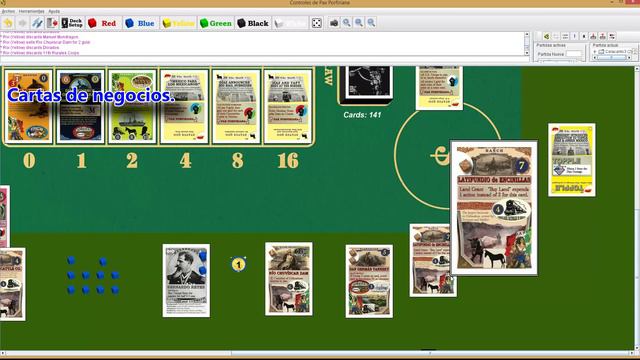640x360 pixels.
Task: Click the headline card beside the draw deck
Action: 439,88
